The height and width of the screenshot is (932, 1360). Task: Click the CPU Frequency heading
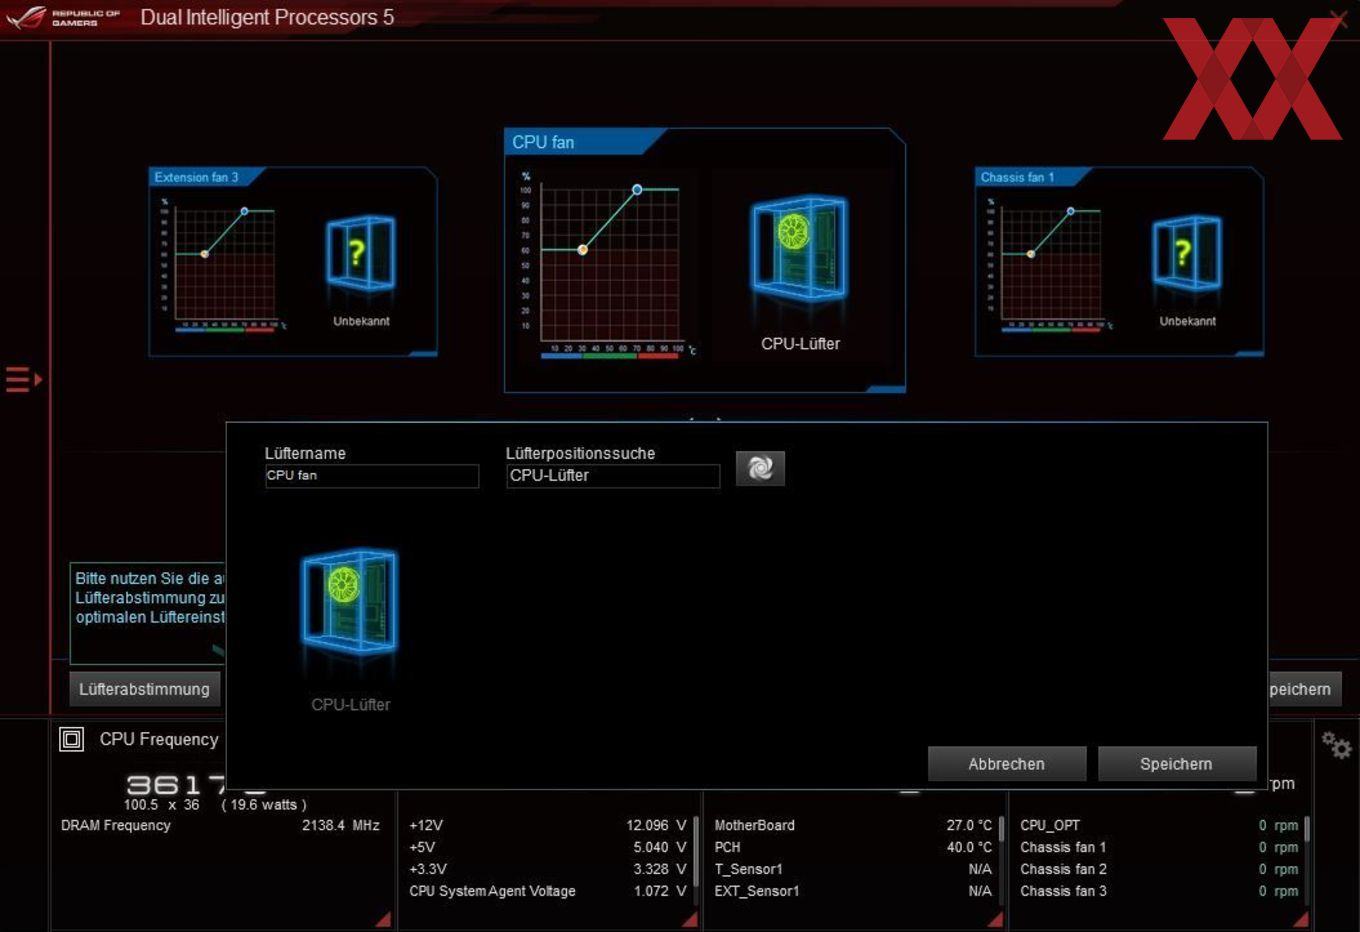159,739
